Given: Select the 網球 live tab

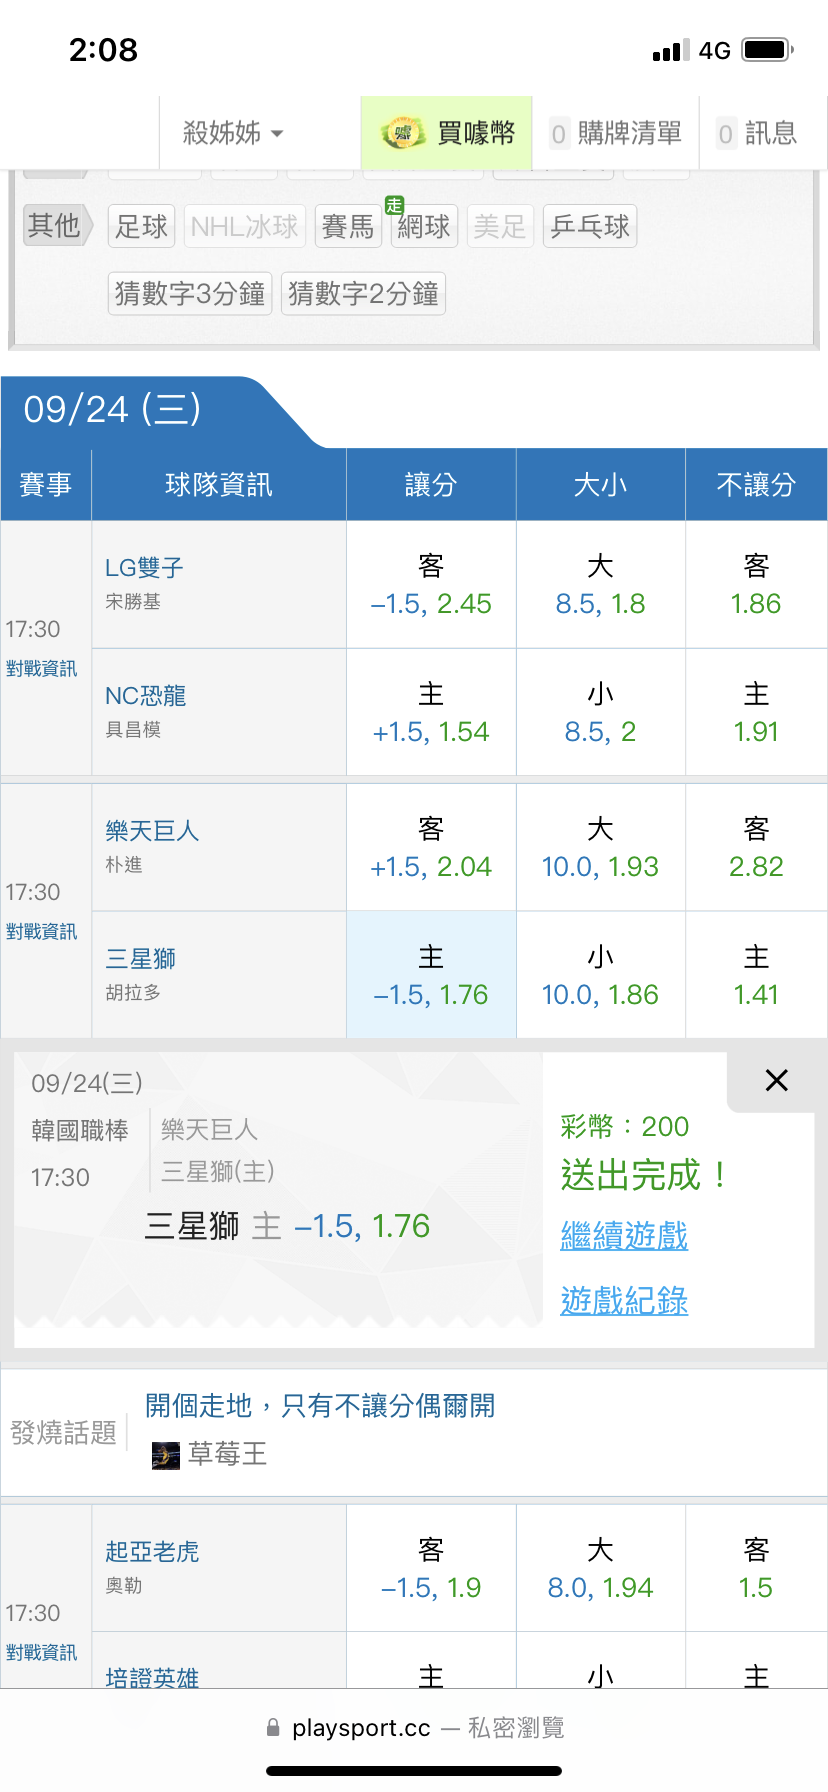Looking at the screenshot, I should pyautogui.click(x=423, y=227).
